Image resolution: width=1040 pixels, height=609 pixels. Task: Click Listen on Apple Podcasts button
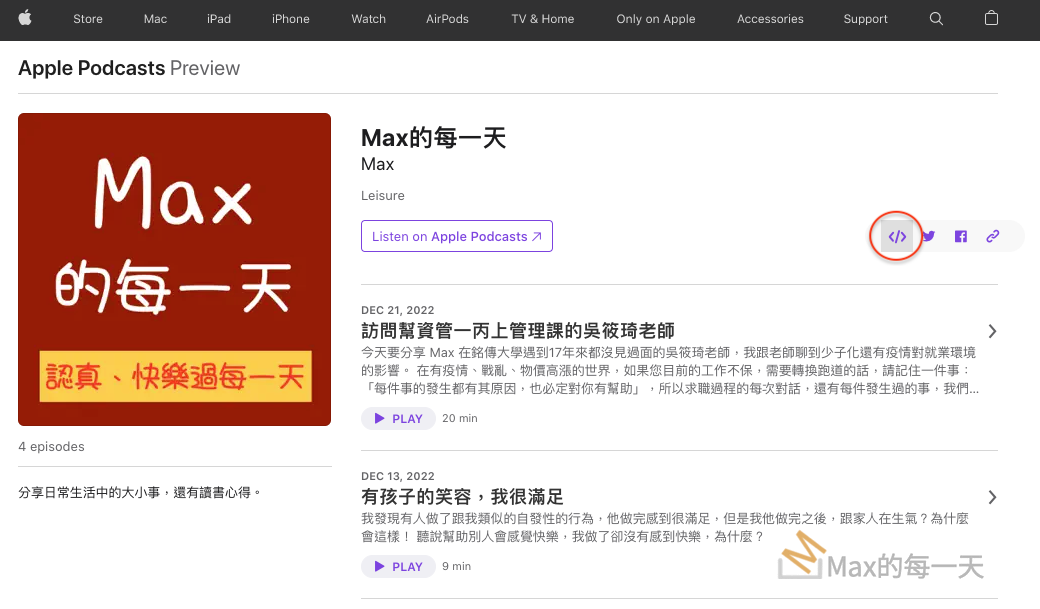[456, 237]
